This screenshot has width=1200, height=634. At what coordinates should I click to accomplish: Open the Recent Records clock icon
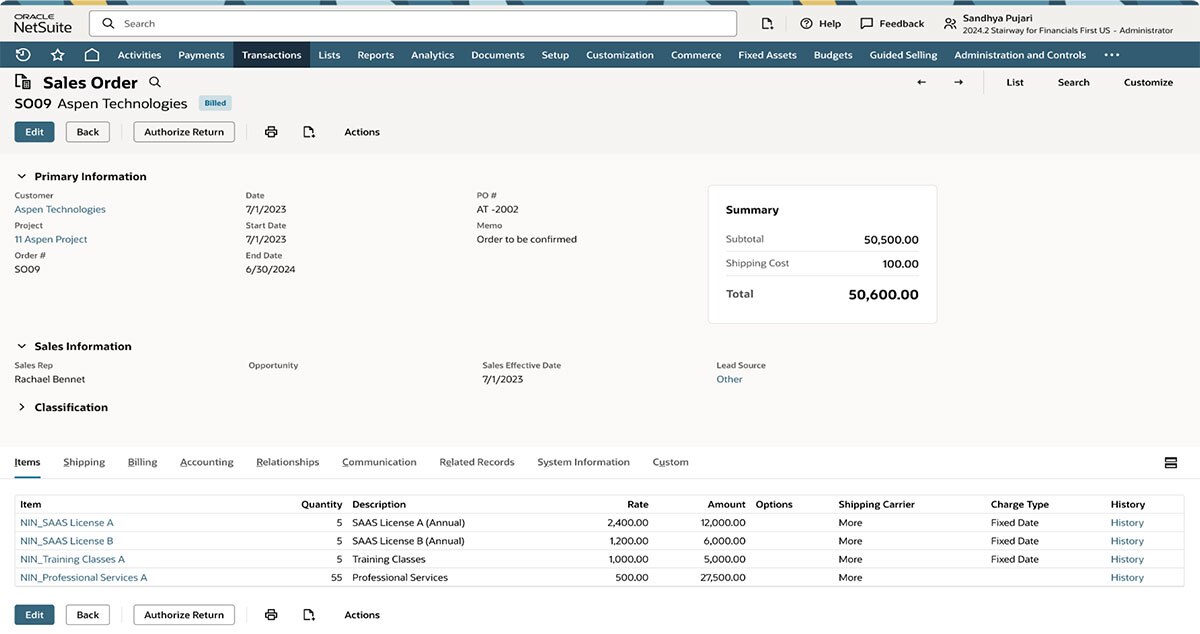(23, 55)
